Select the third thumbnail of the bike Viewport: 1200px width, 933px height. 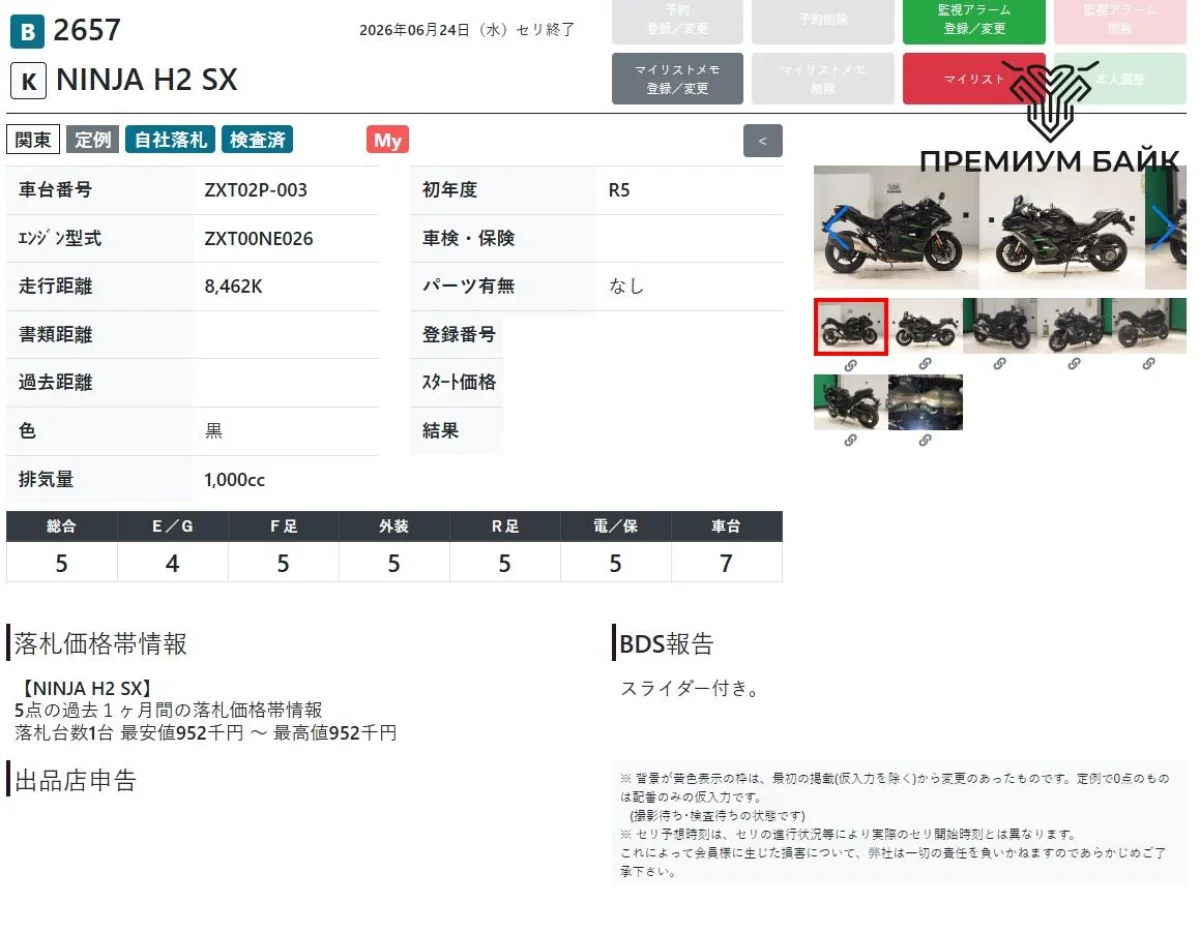click(1000, 326)
